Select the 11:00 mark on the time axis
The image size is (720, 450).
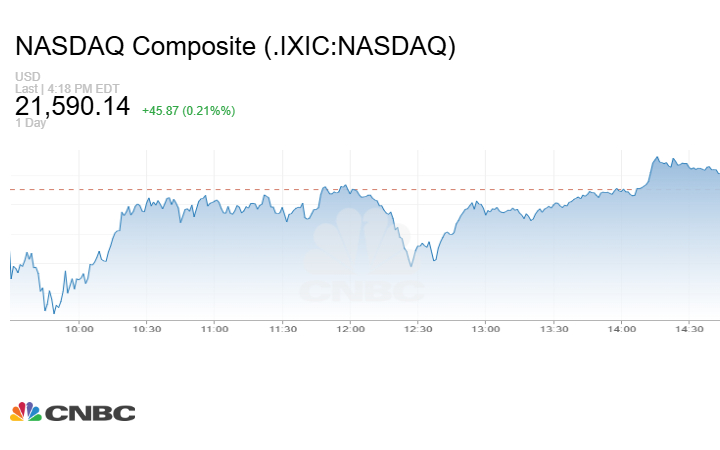coord(215,329)
